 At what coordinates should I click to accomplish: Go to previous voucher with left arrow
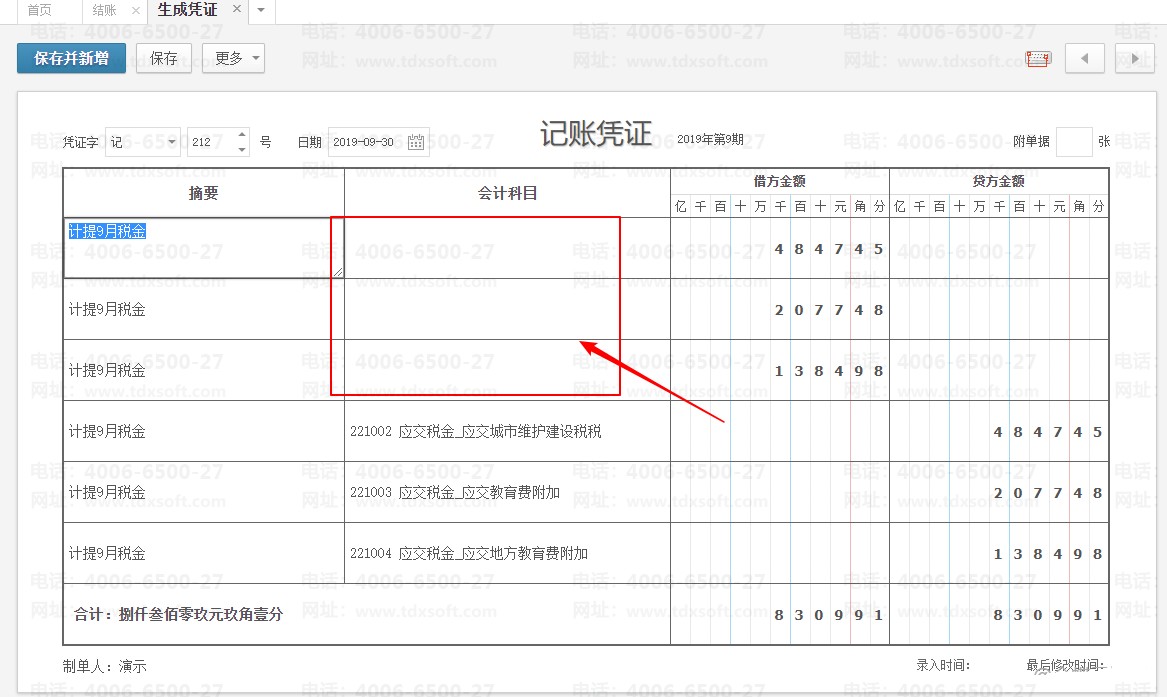(x=1084, y=59)
